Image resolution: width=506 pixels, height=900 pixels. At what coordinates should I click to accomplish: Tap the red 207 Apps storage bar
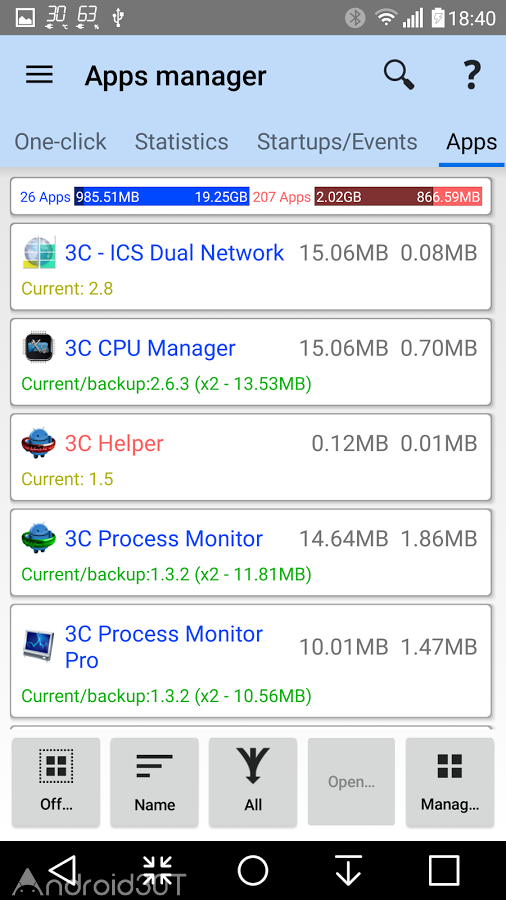tap(398, 197)
